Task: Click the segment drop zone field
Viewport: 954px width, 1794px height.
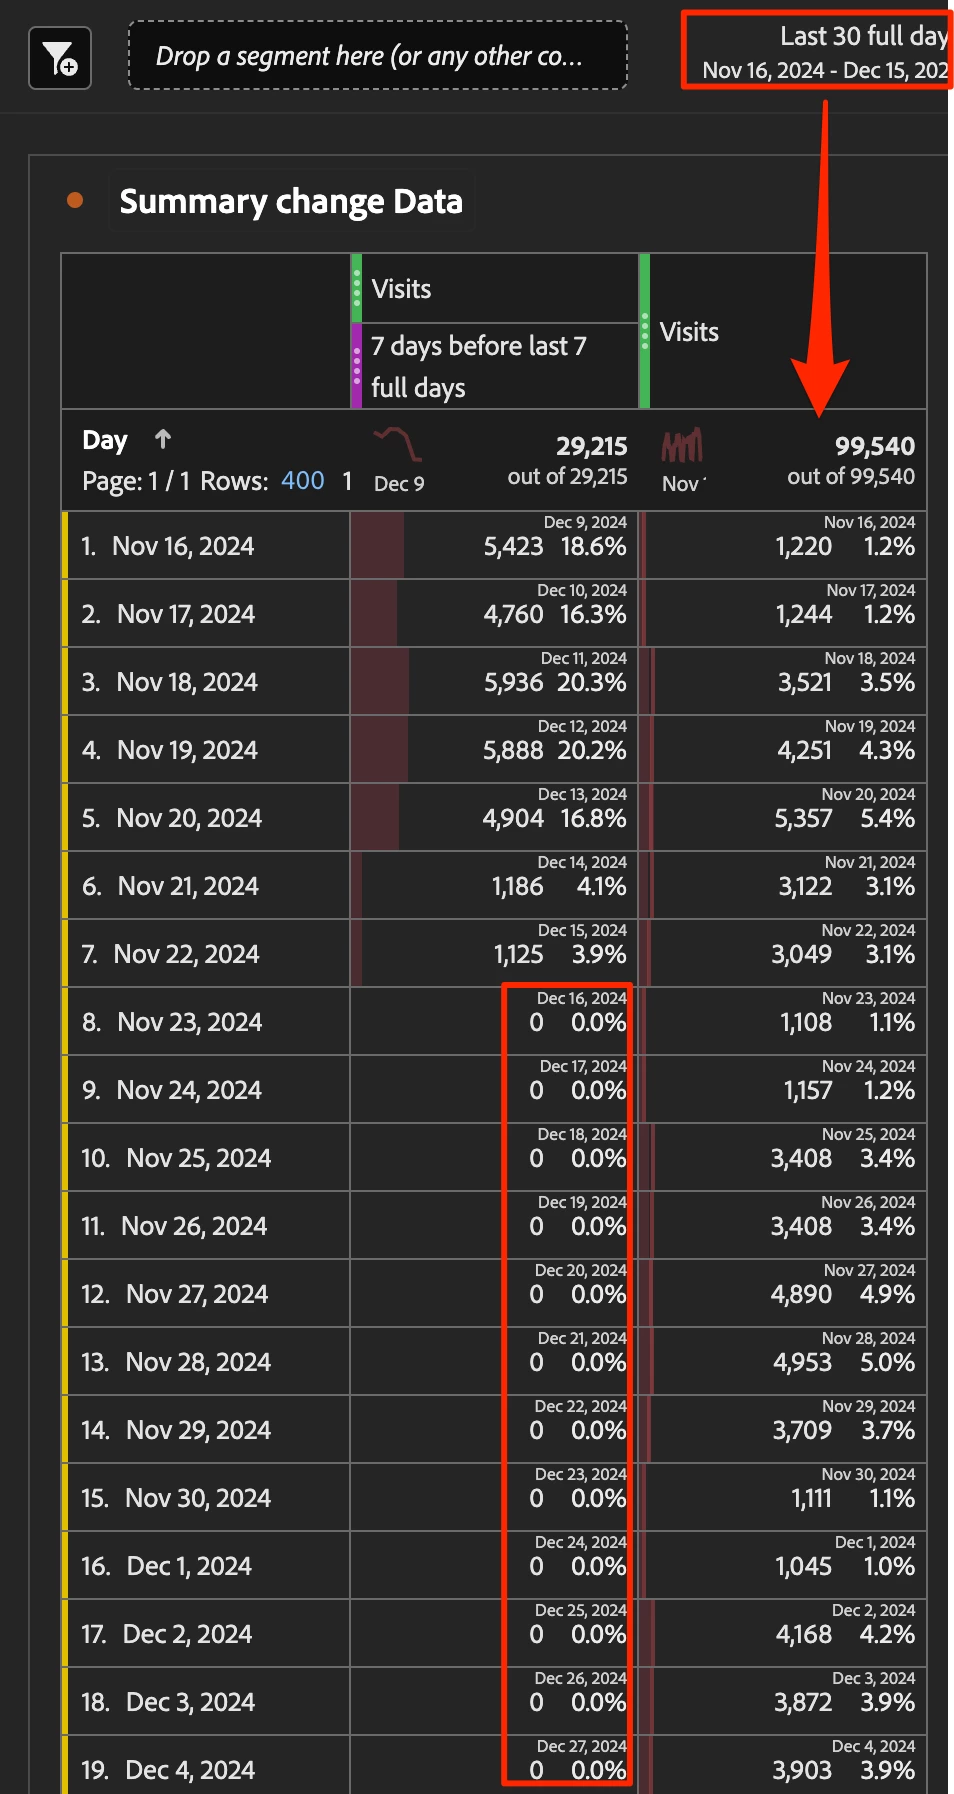Action: pos(378,56)
